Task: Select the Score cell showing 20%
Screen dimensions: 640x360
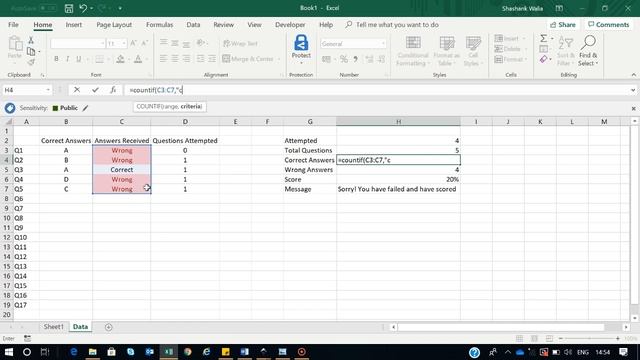Action: 398,180
